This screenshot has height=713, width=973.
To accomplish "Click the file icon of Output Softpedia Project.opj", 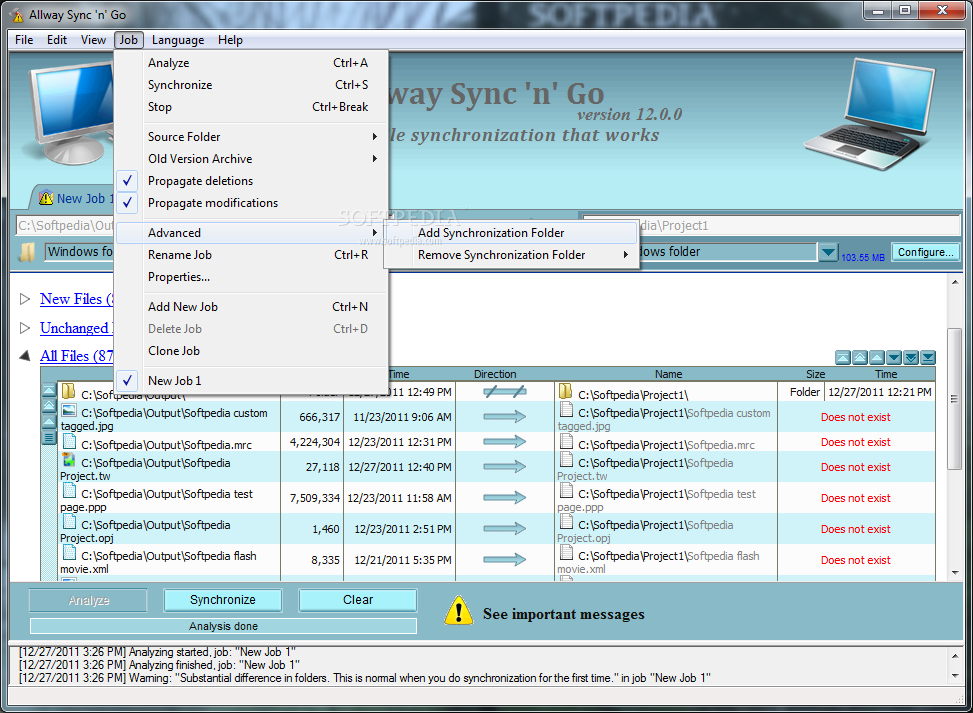I will pyautogui.click(x=69, y=522).
